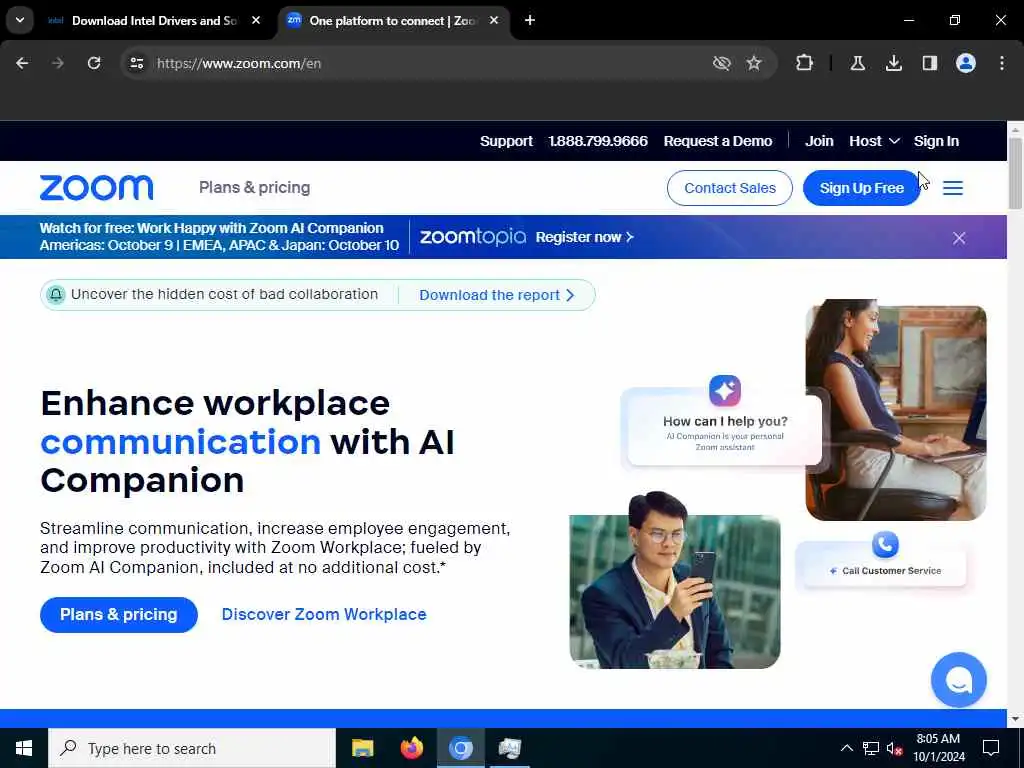This screenshot has height=768, width=1024.
Task: Launch Firefox from the taskbar
Action: 411,748
